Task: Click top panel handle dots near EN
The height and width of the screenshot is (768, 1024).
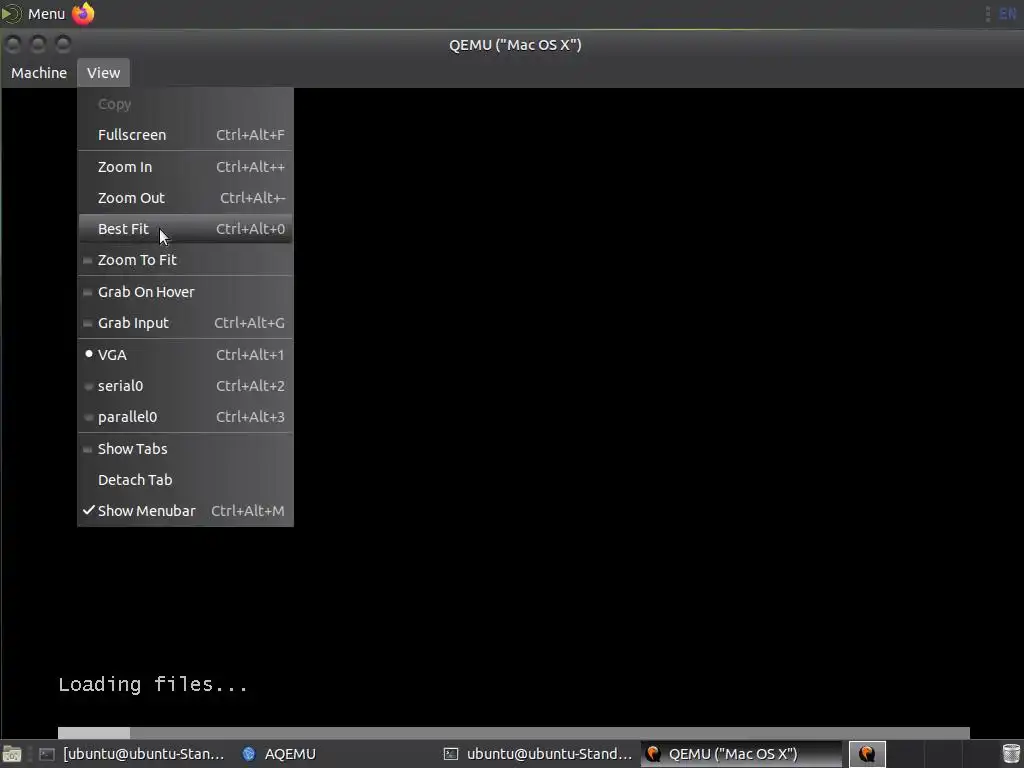Action: click(x=987, y=14)
